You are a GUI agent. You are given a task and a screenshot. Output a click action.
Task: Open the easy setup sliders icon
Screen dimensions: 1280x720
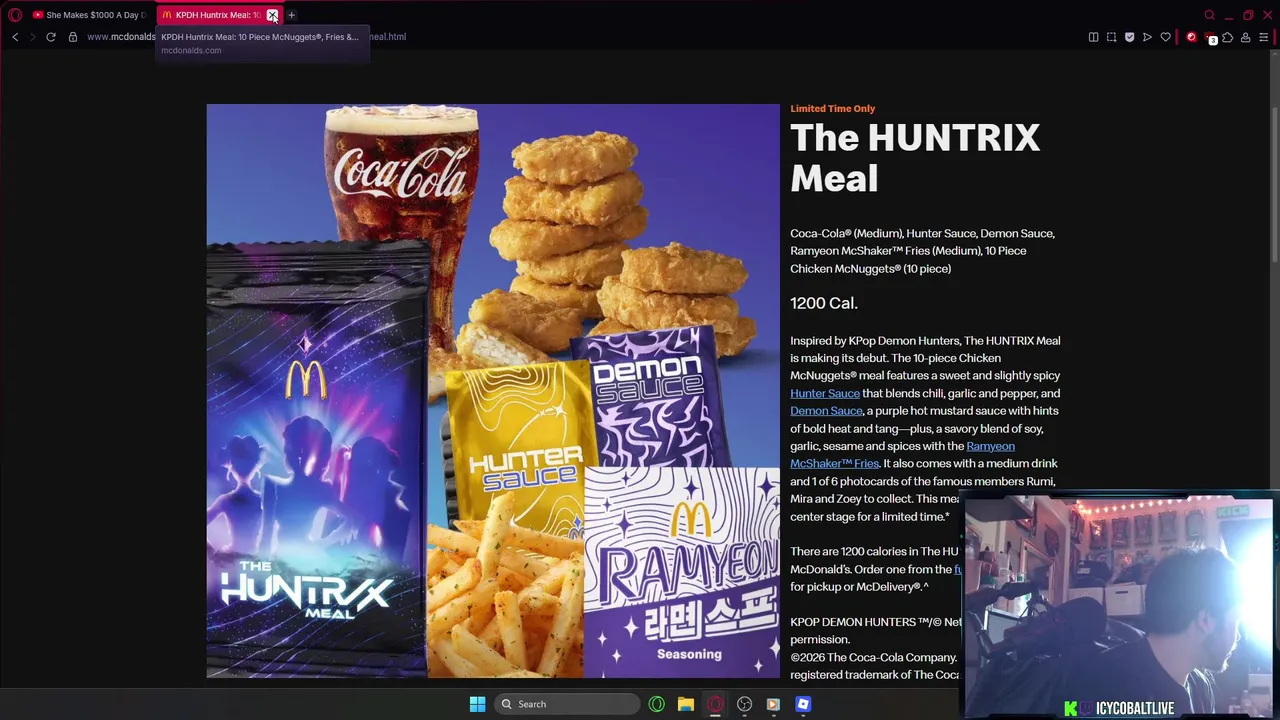[x=1263, y=37]
